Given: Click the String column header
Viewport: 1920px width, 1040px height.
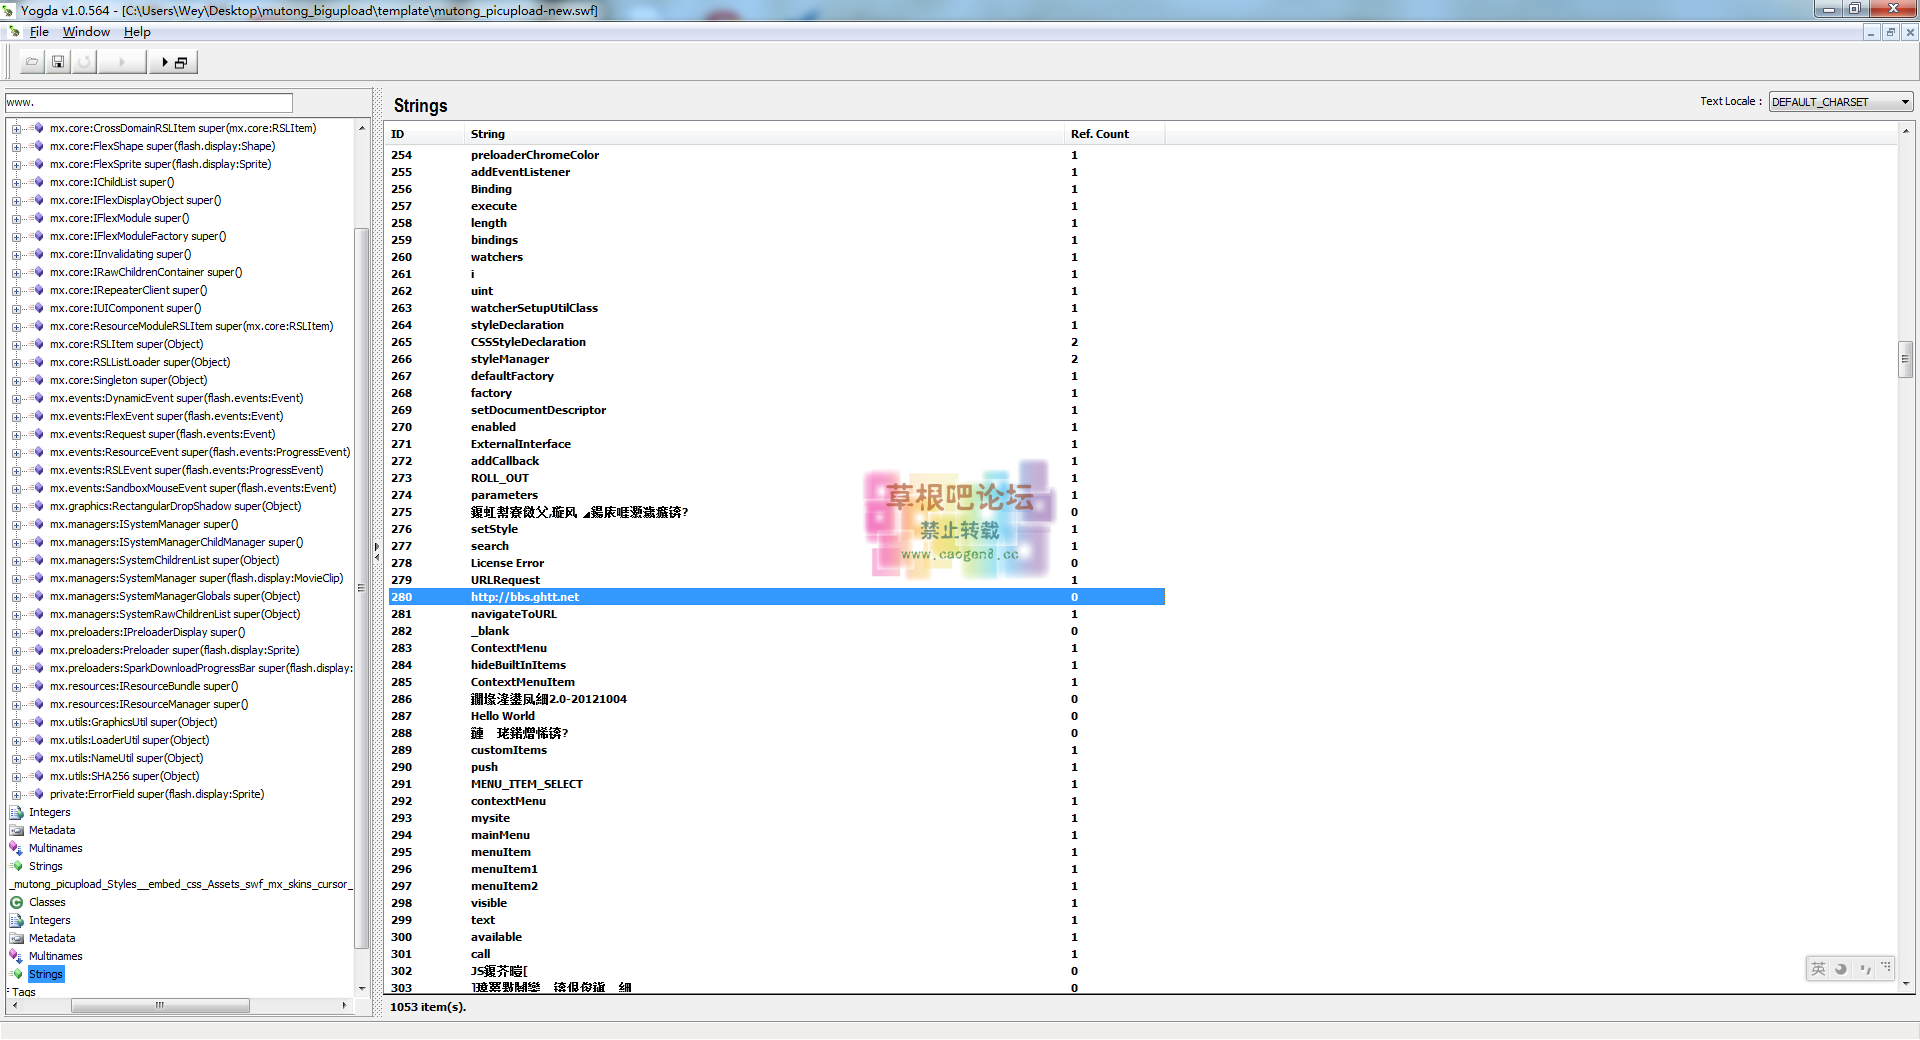Looking at the screenshot, I should [x=488, y=134].
